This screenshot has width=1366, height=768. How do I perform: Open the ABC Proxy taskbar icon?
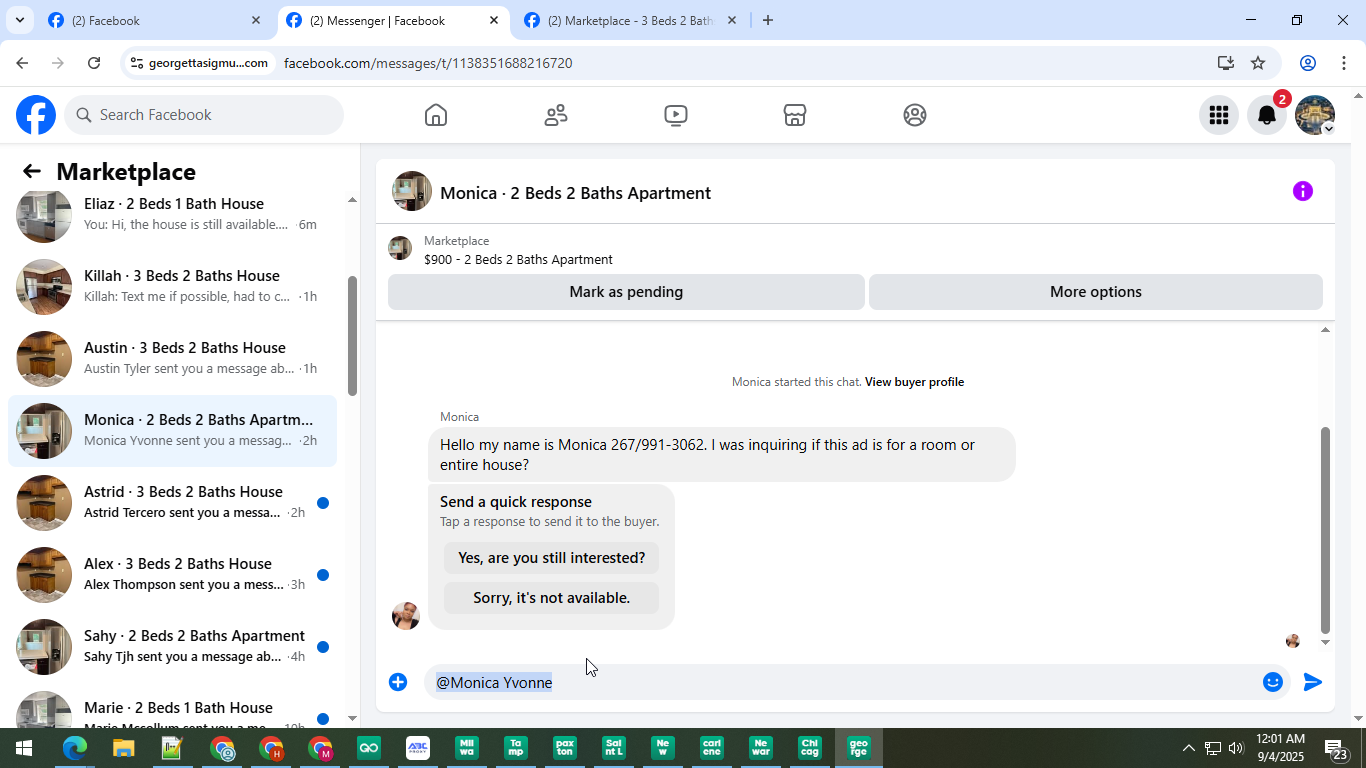[x=418, y=748]
